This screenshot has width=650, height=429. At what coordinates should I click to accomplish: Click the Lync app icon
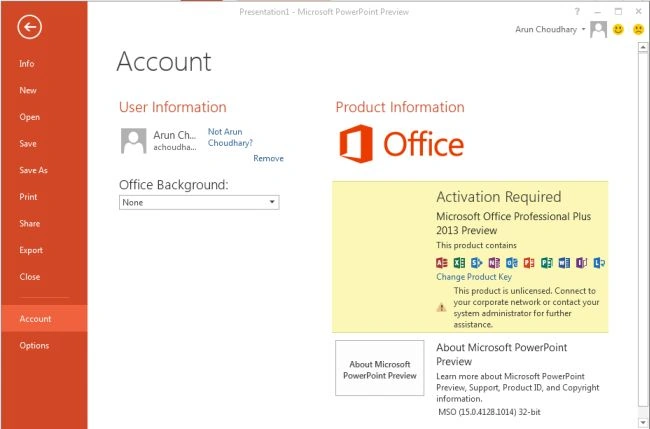pos(599,263)
